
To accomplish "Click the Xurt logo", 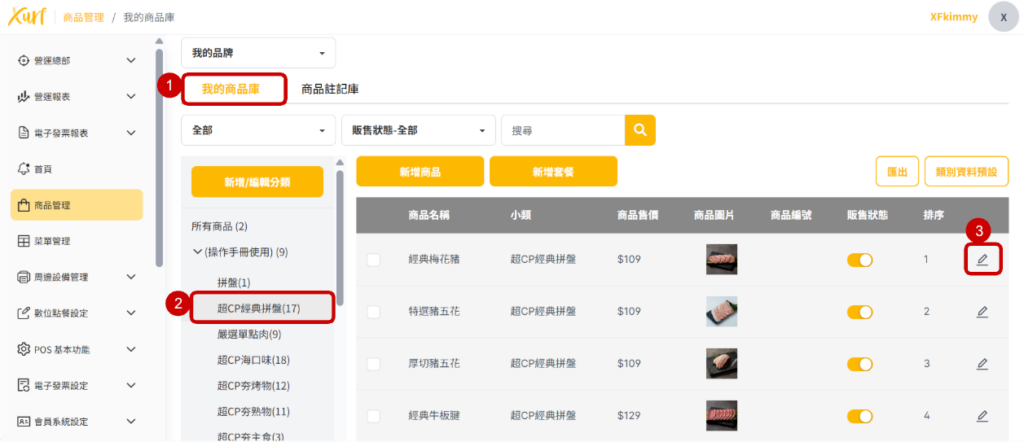I will tap(26, 17).
